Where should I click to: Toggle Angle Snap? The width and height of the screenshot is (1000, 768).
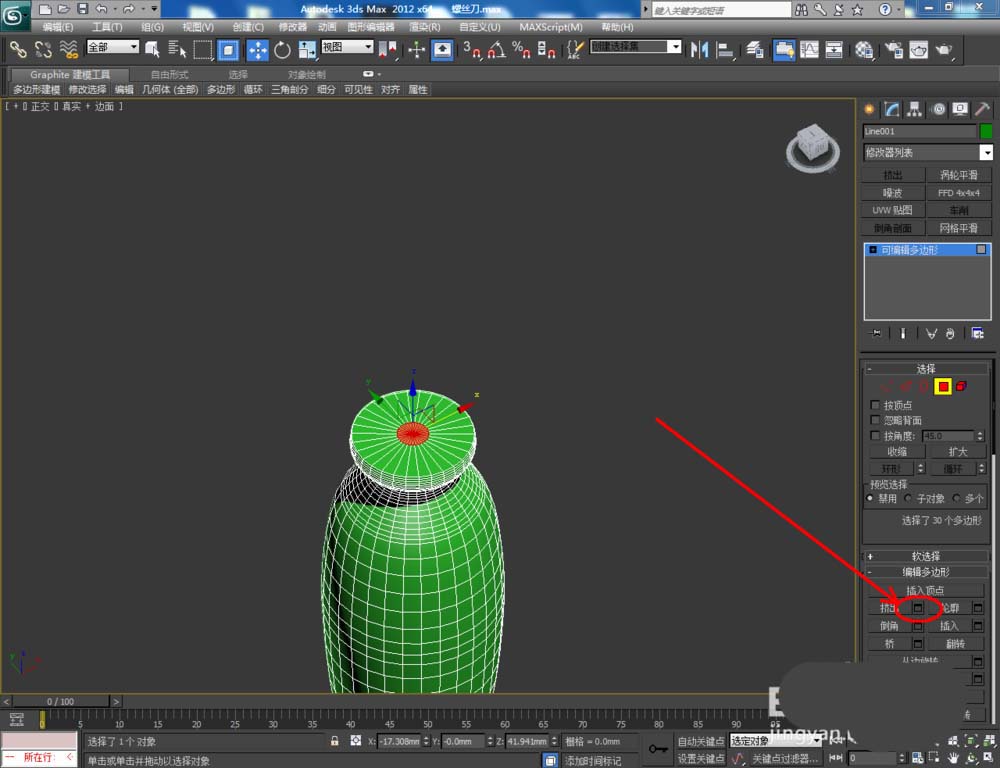(x=496, y=49)
